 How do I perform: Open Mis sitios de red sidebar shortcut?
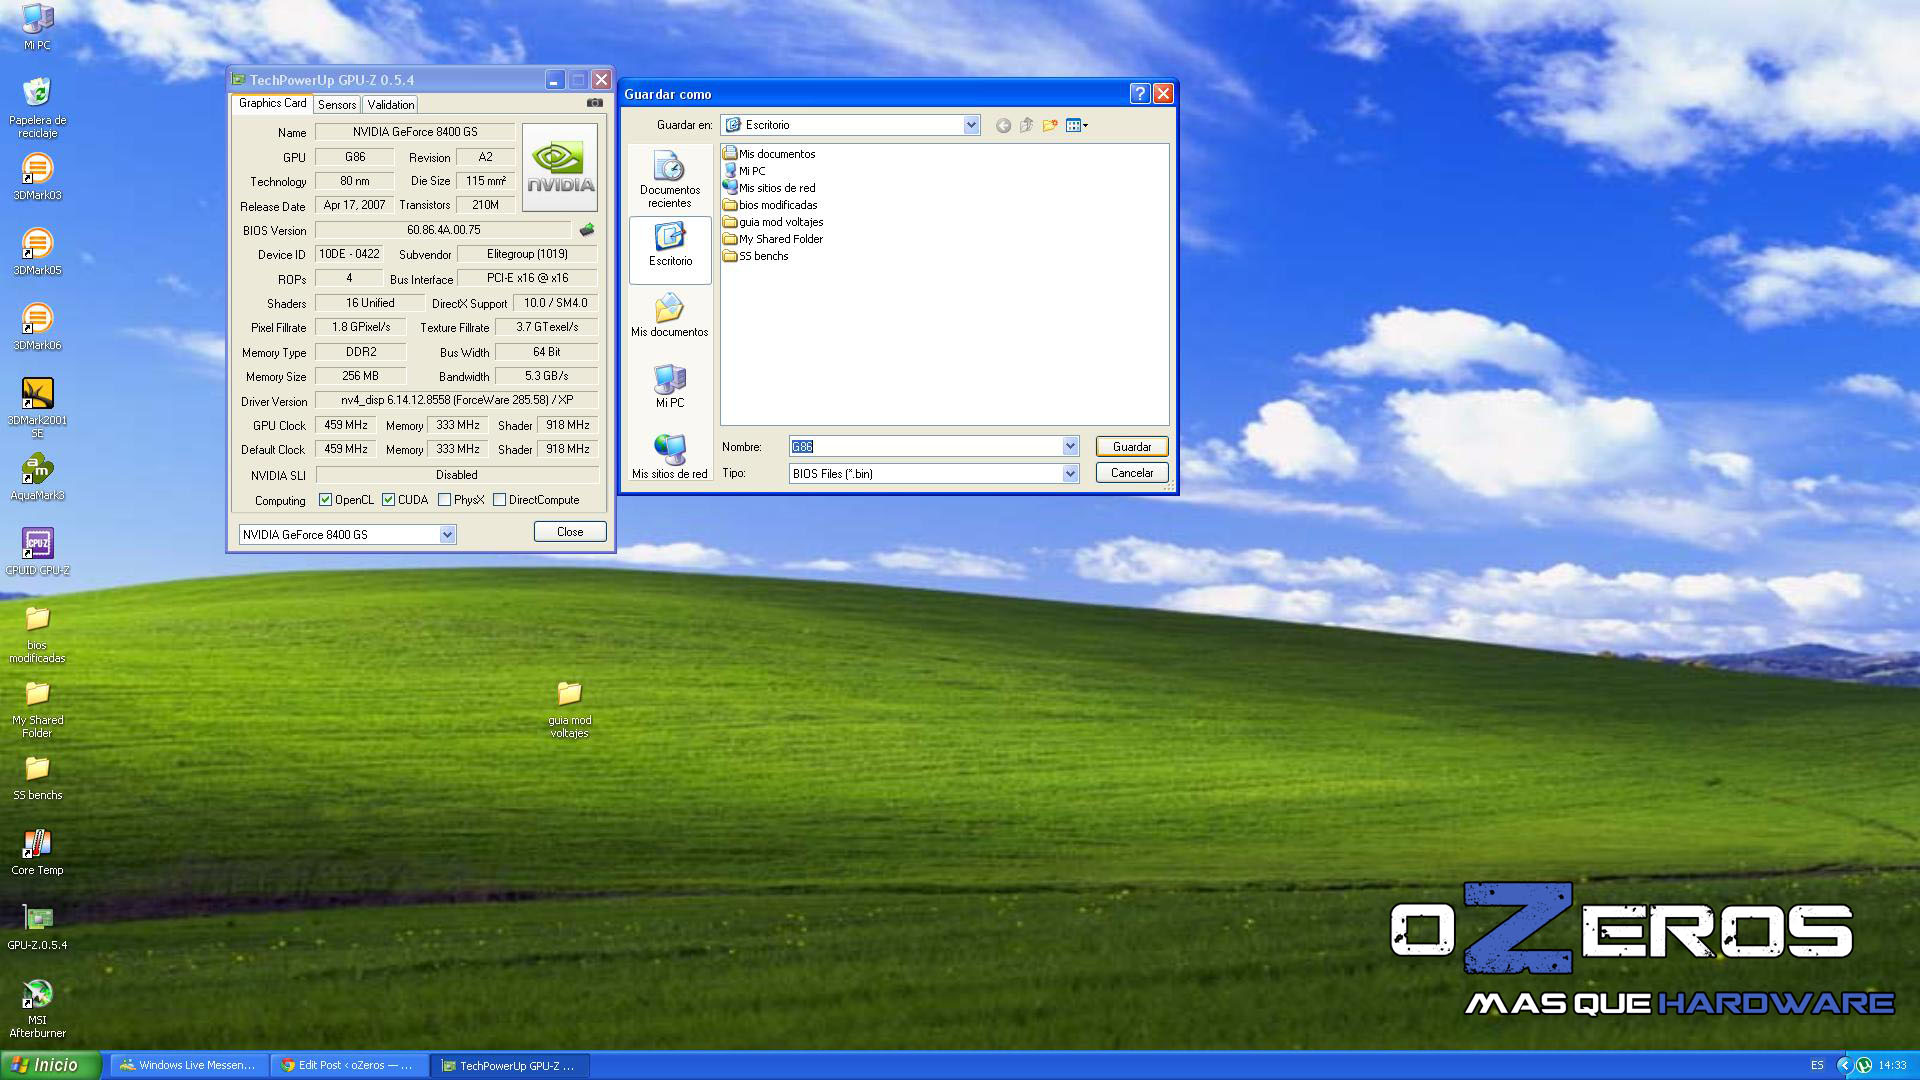point(670,456)
